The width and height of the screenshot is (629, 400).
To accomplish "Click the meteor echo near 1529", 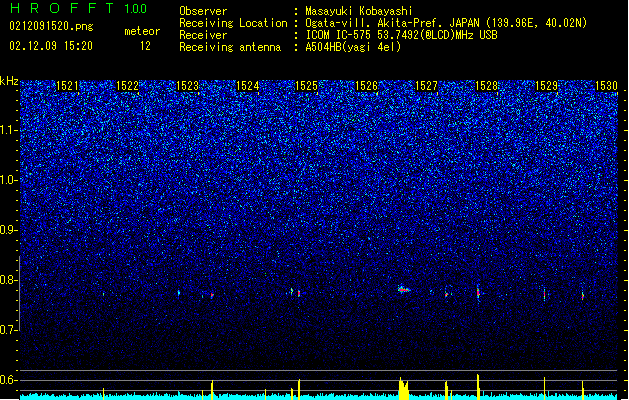I will [x=544, y=294].
